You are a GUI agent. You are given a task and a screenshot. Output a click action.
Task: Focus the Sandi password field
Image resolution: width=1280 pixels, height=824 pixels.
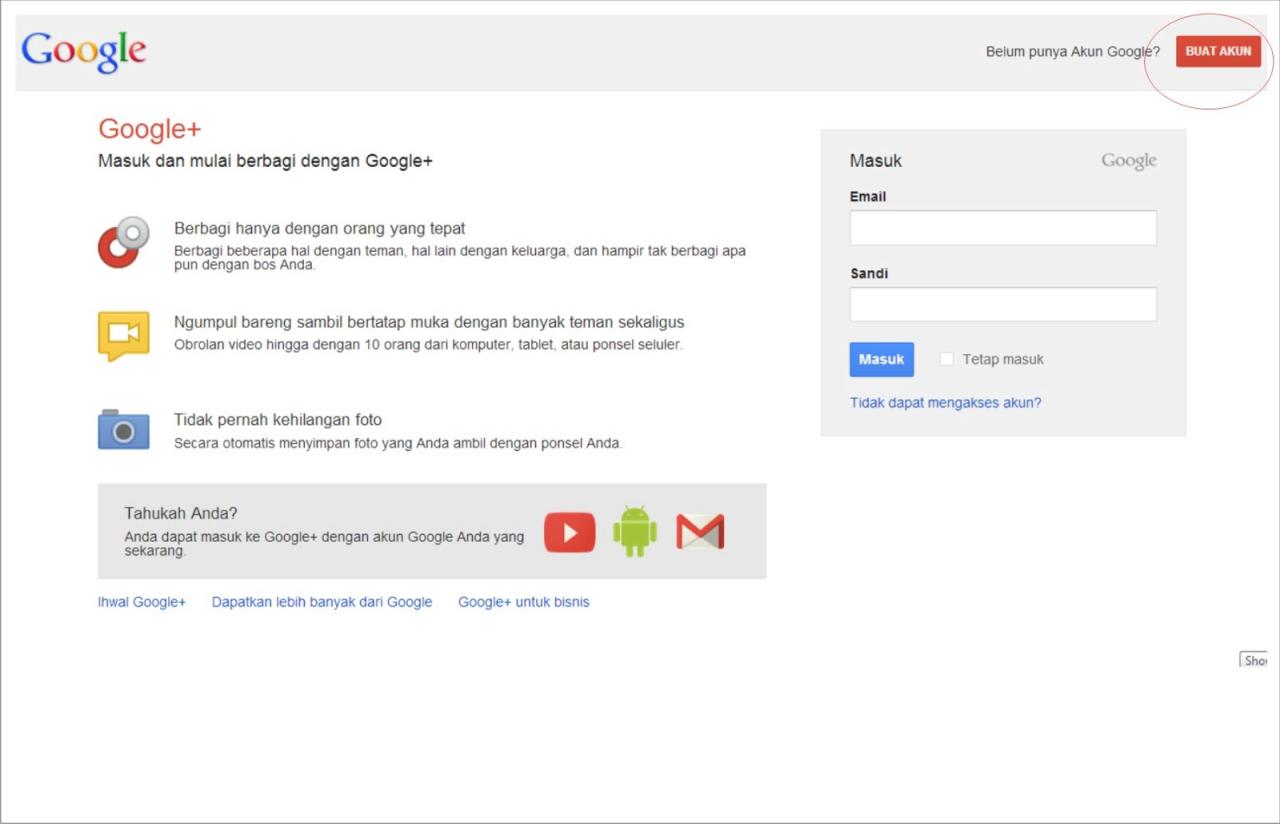click(1003, 304)
